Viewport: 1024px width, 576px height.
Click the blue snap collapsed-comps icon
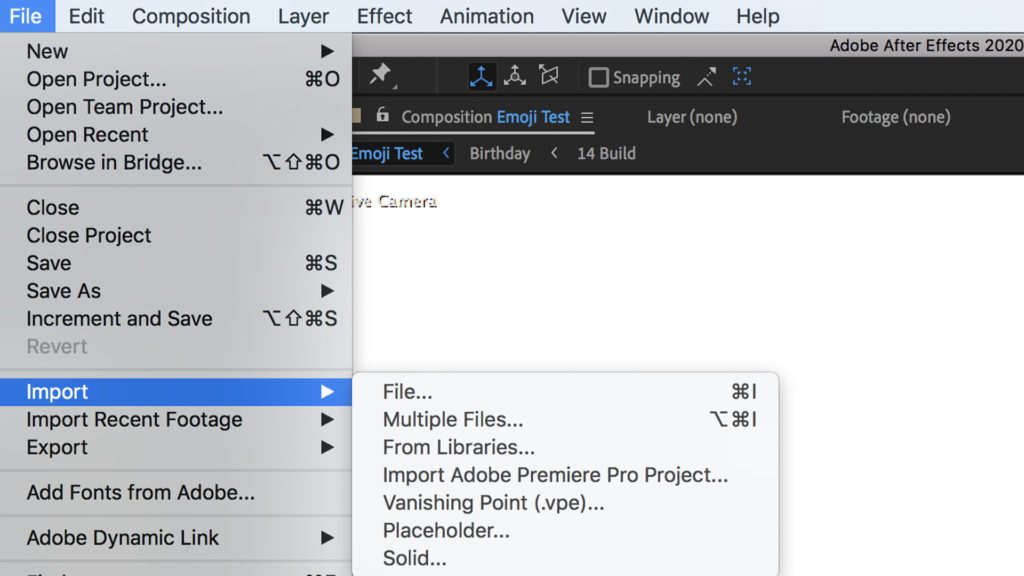[742, 77]
